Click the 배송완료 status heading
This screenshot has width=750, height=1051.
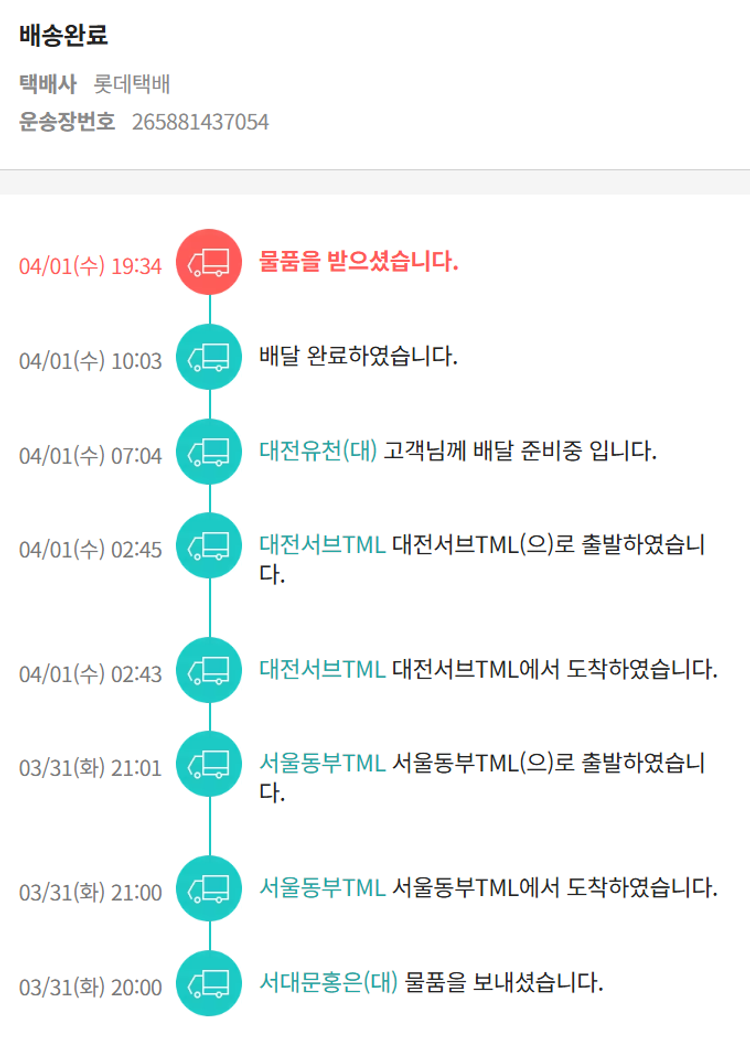pyautogui.click(x=63, y=36)
